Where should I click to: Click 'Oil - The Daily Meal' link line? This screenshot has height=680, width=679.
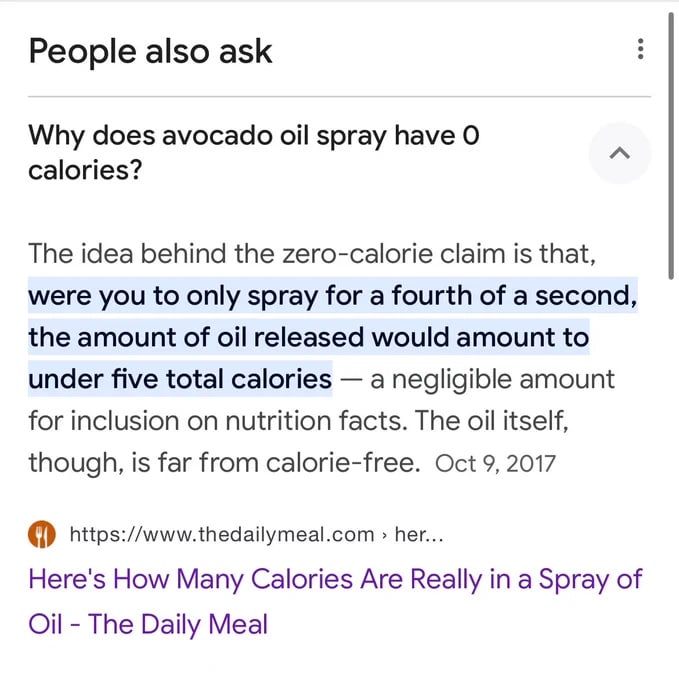pos(148,625)
